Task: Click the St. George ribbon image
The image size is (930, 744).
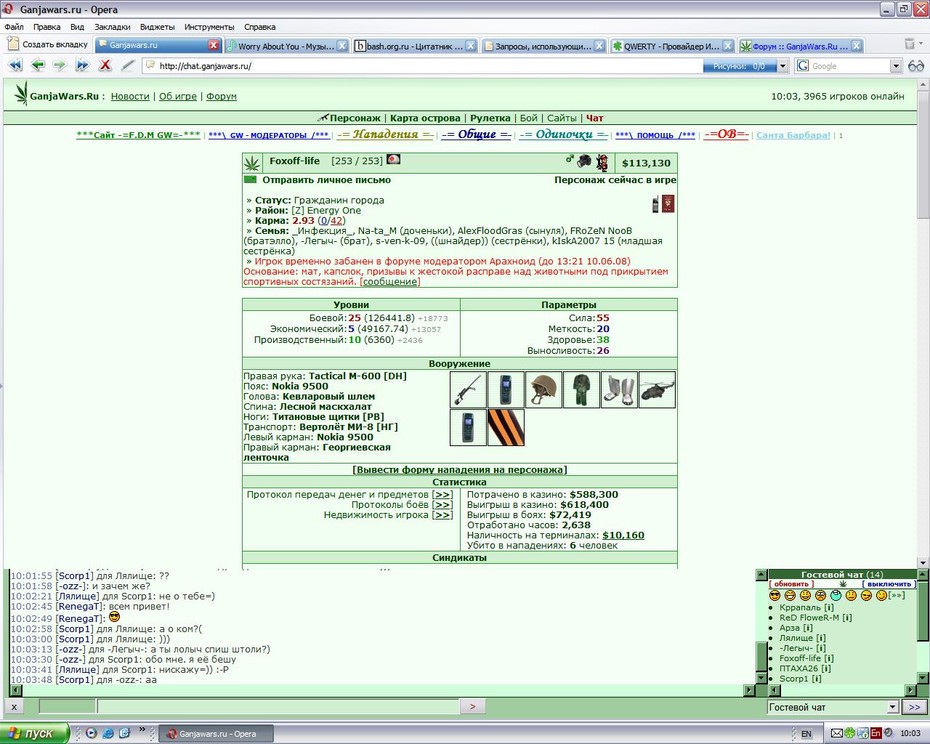Action: point(506,427)
